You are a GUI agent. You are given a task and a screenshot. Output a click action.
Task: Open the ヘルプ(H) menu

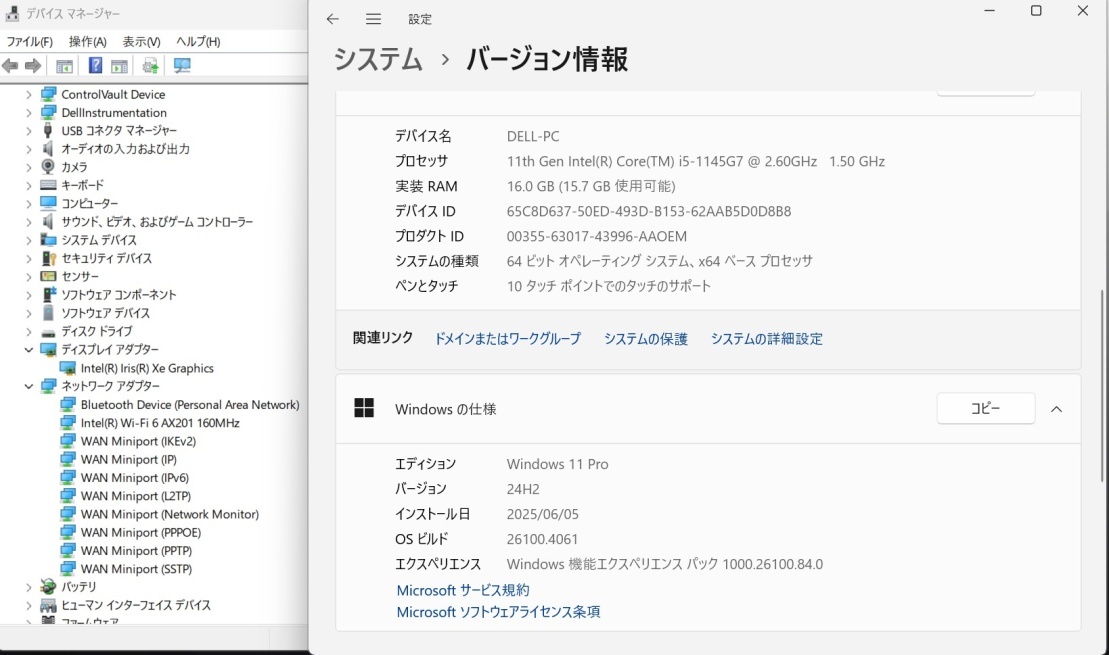tap(198, 42)
